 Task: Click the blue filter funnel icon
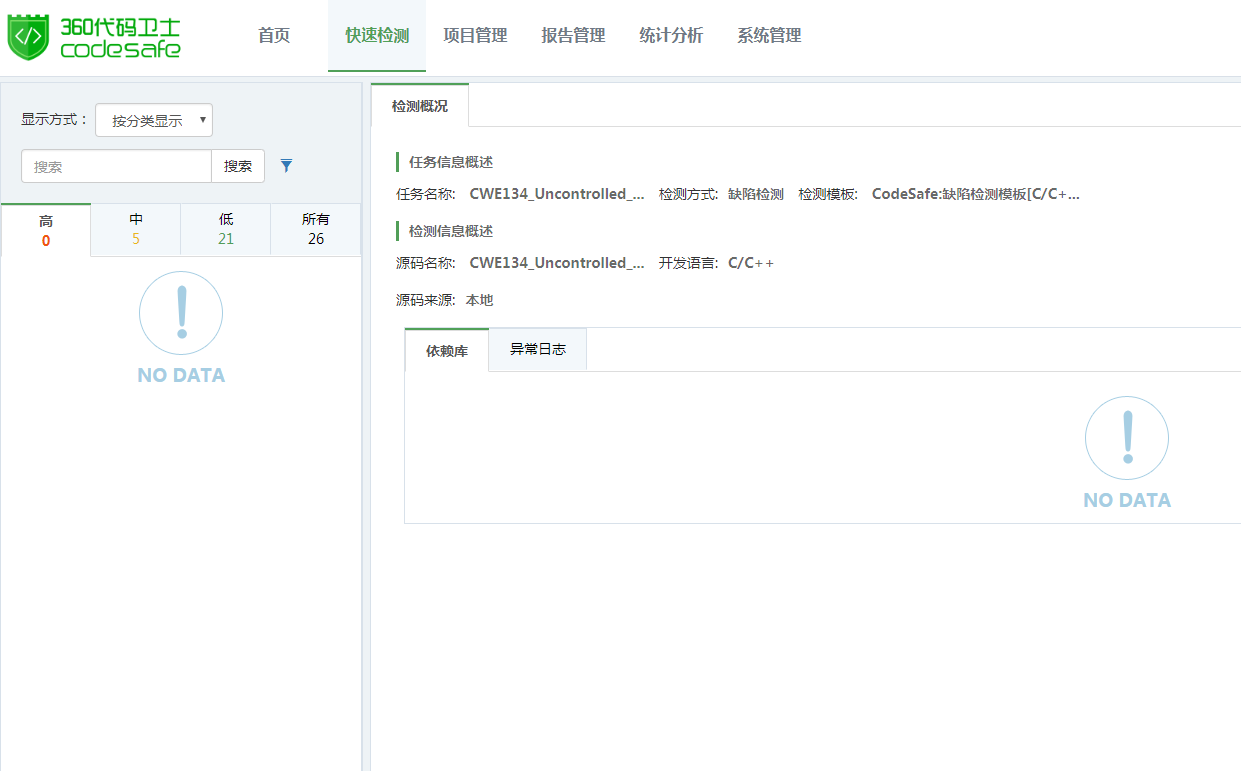[286, 166]
